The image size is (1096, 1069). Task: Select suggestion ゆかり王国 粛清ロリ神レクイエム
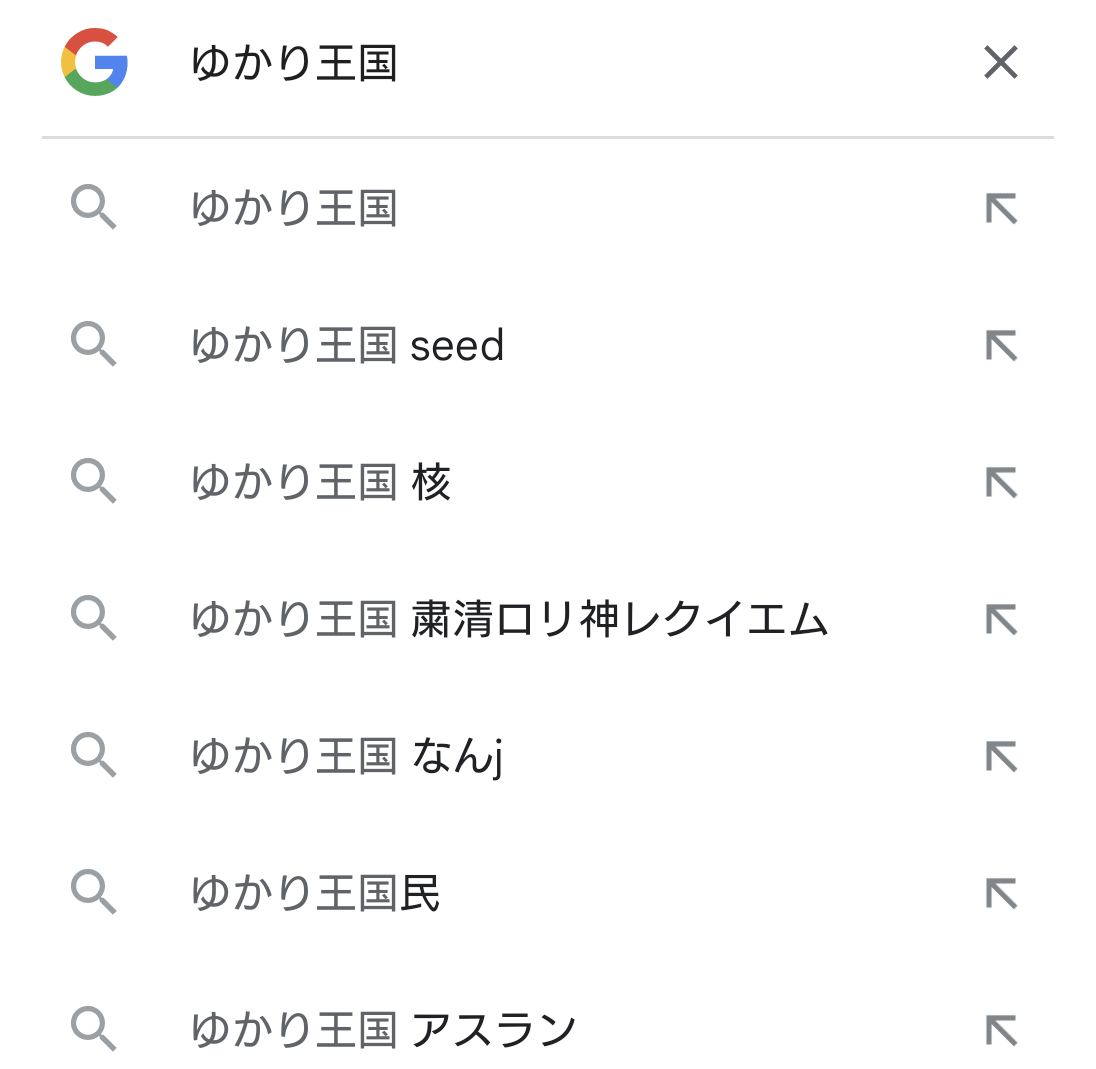tap(509, 620)
